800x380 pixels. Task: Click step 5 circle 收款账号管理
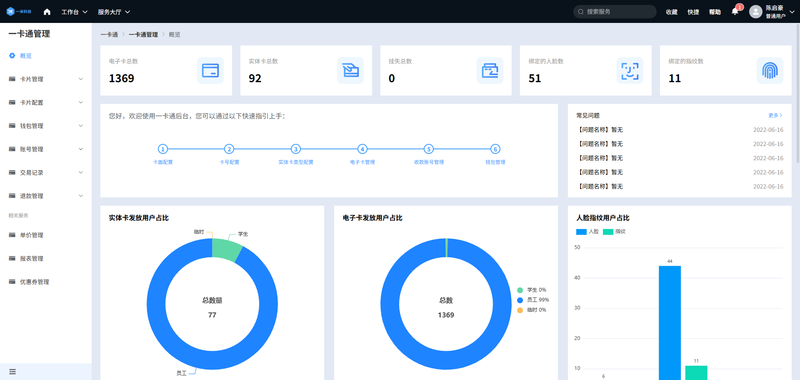tap(429, 149)
